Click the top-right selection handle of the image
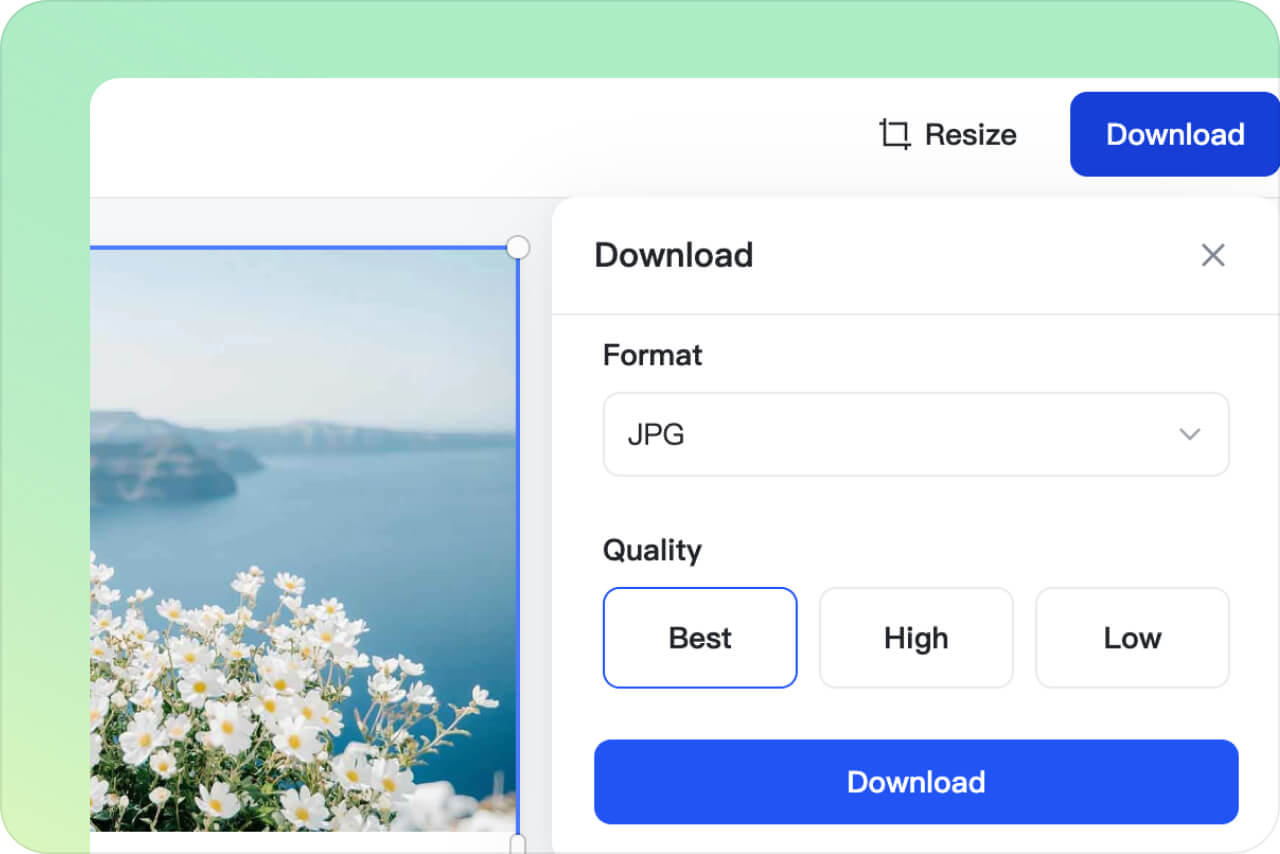The height and width of the screenshot is (854, 1280). point(518,247)
